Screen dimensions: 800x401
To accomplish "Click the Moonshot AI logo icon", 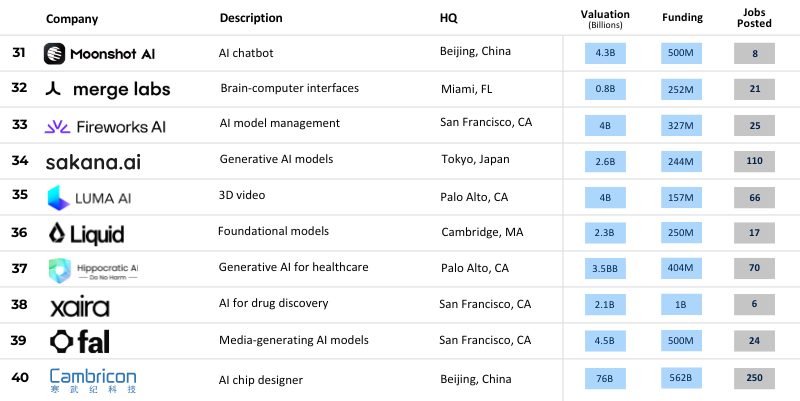I will tap(56, 54).
